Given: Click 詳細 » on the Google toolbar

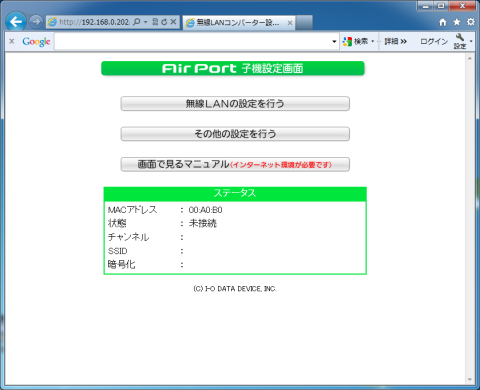Looking at the screenshot, I should (395, 41).
